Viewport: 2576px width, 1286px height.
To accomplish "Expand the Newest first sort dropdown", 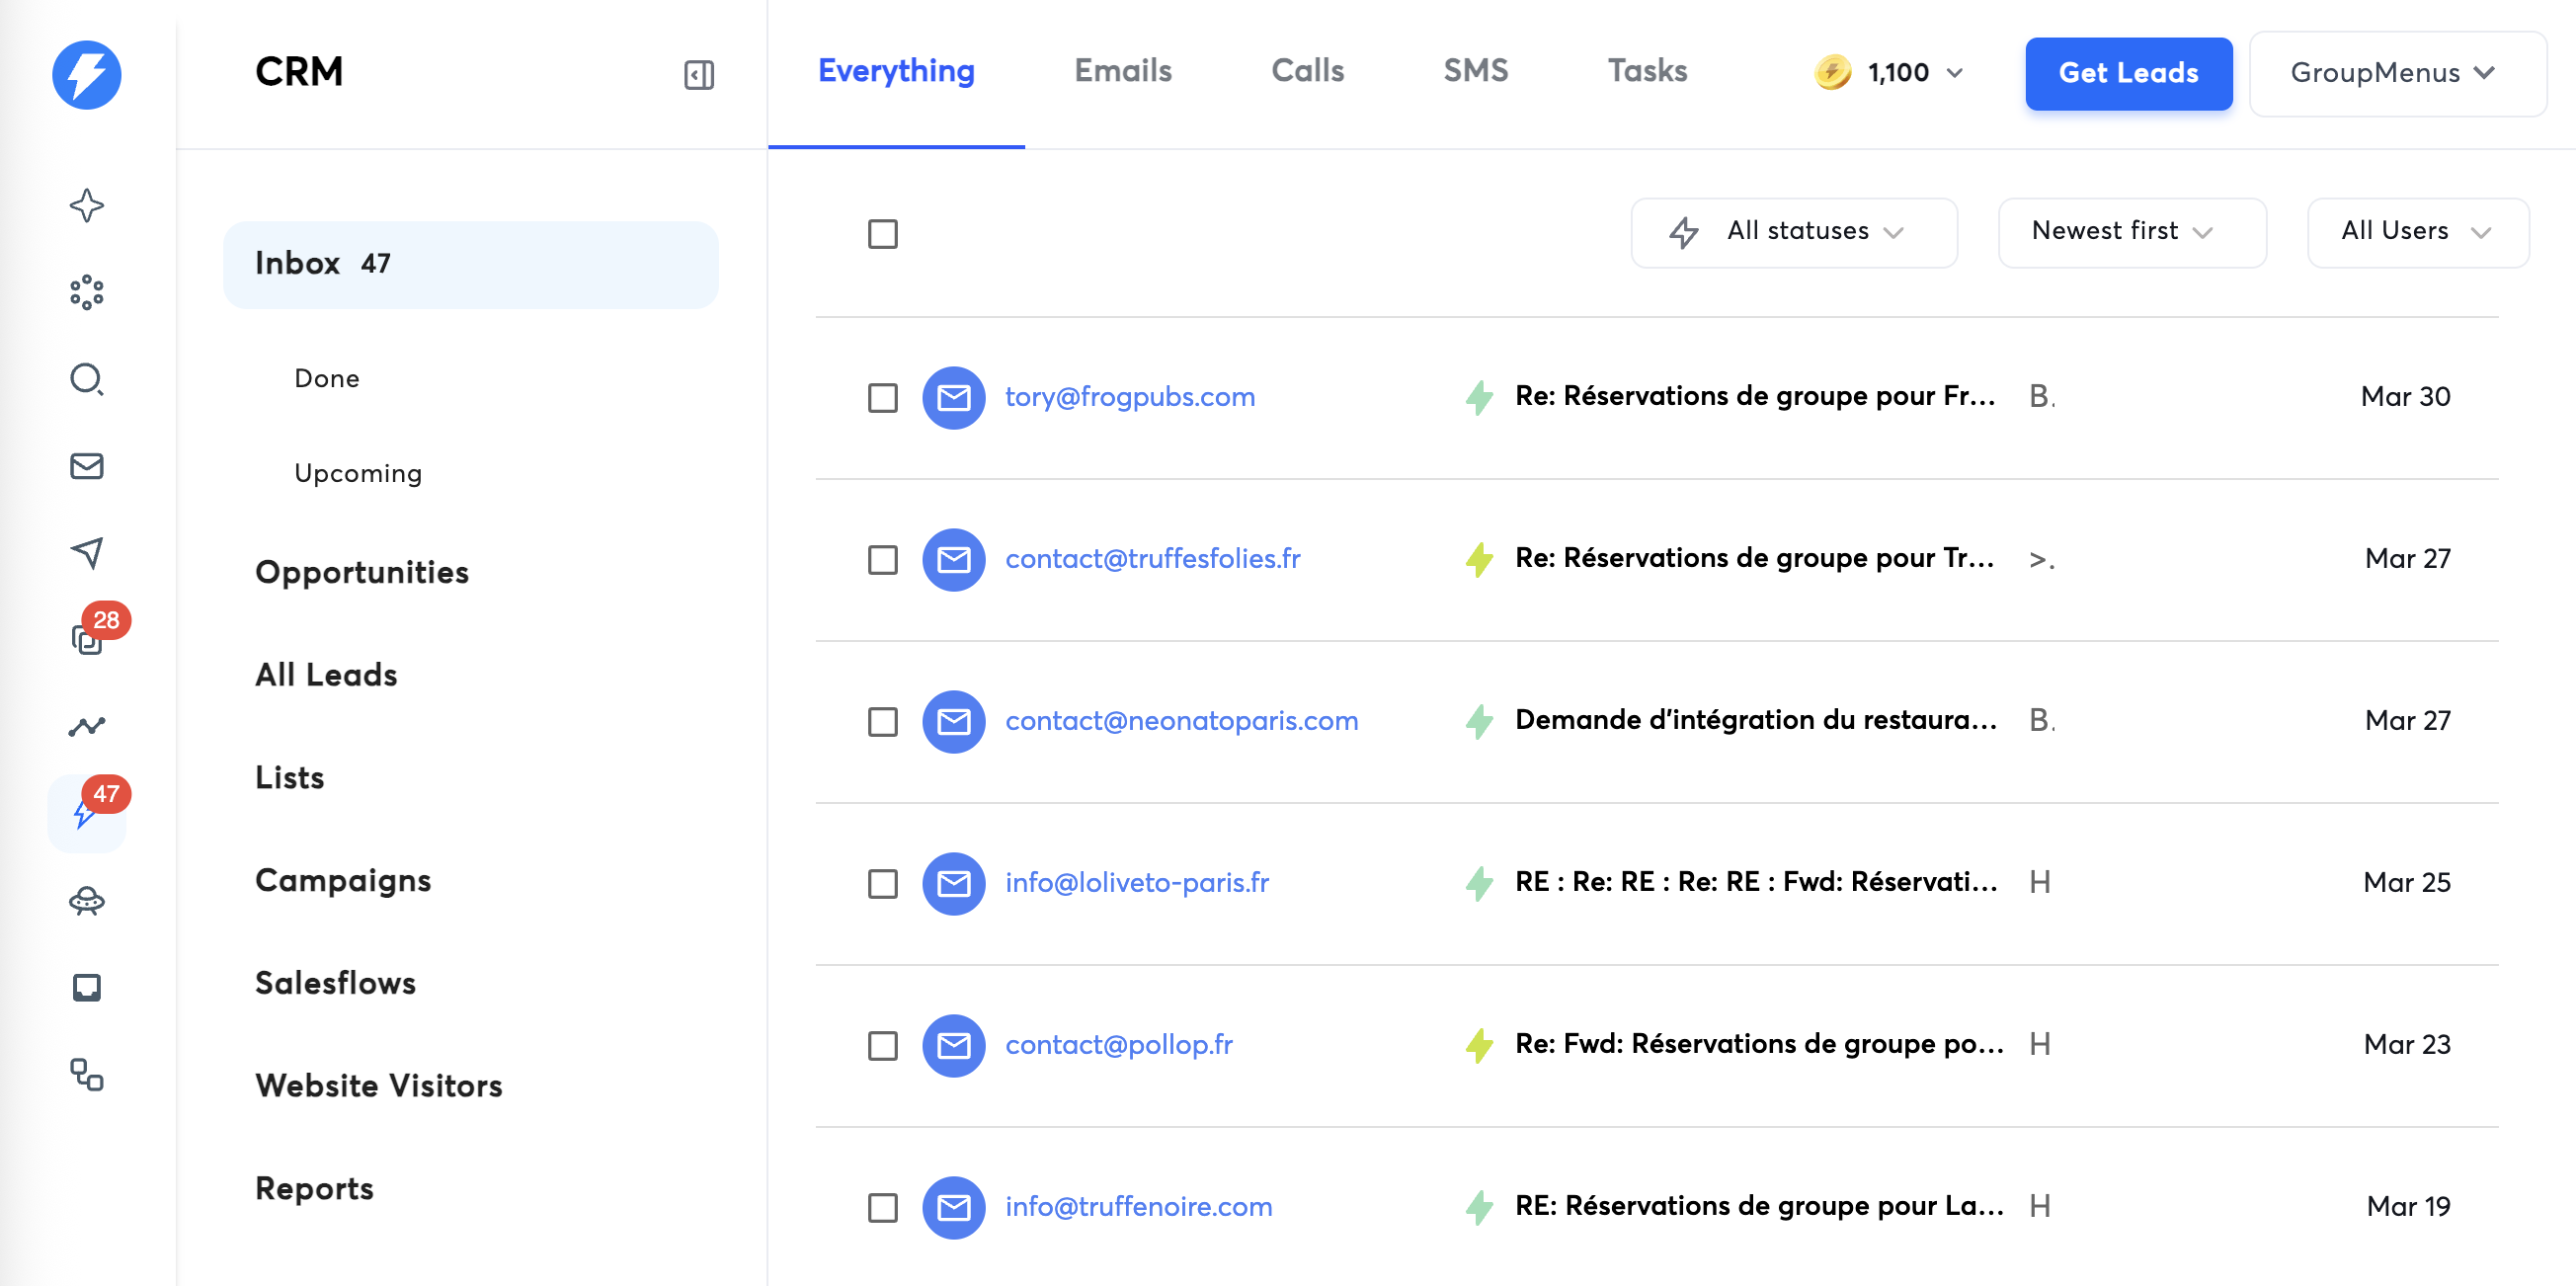I will 2131,232.
